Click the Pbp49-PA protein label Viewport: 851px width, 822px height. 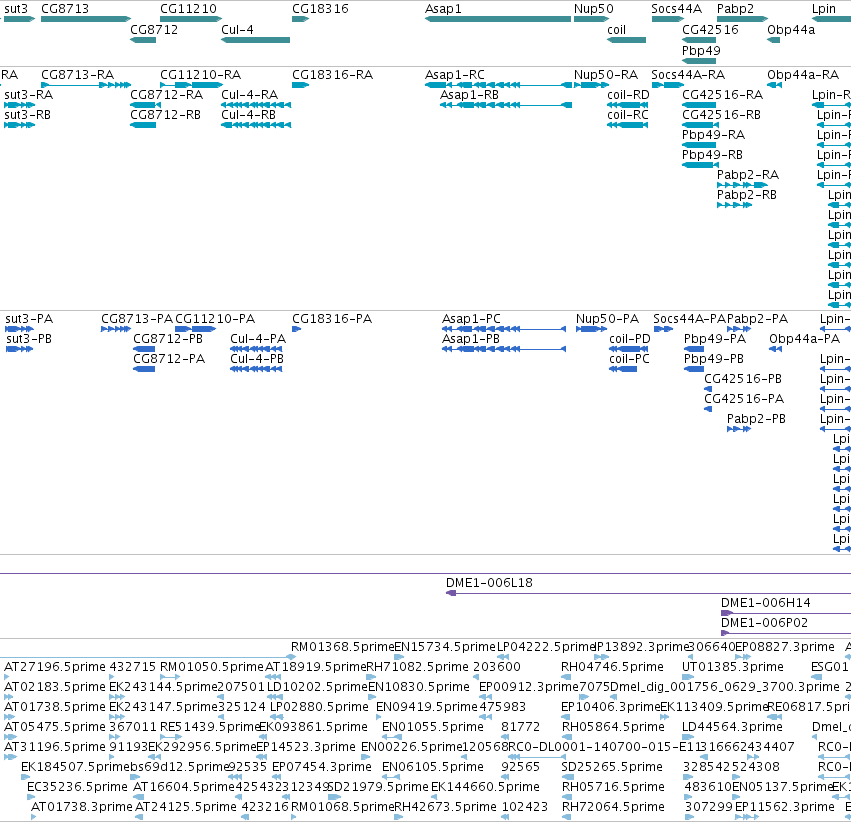point(715,339)
